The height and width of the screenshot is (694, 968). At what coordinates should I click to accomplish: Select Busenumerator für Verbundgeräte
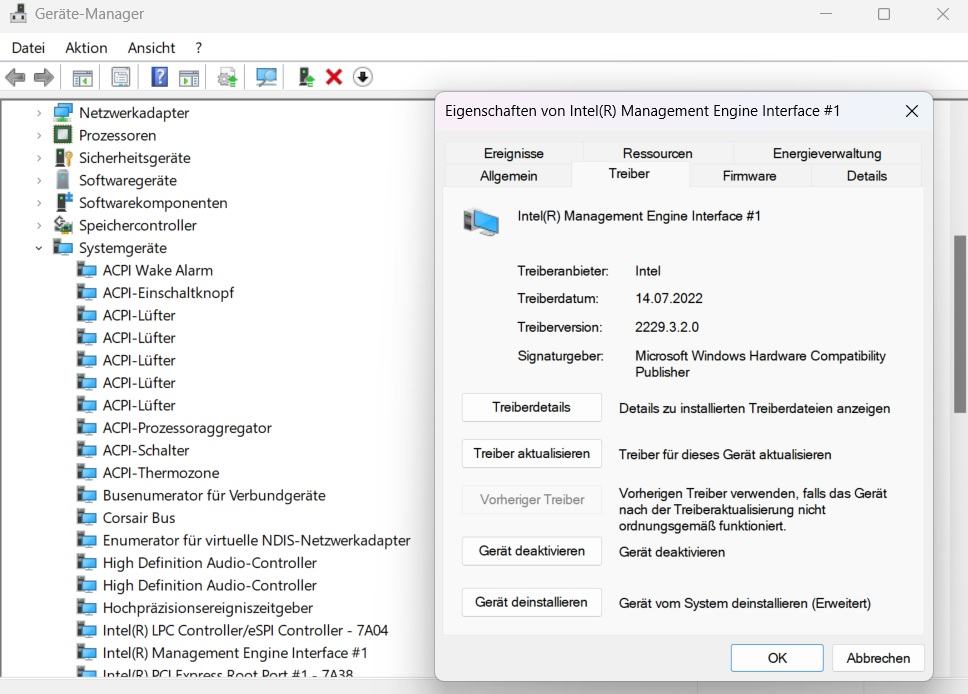[214, 495]
